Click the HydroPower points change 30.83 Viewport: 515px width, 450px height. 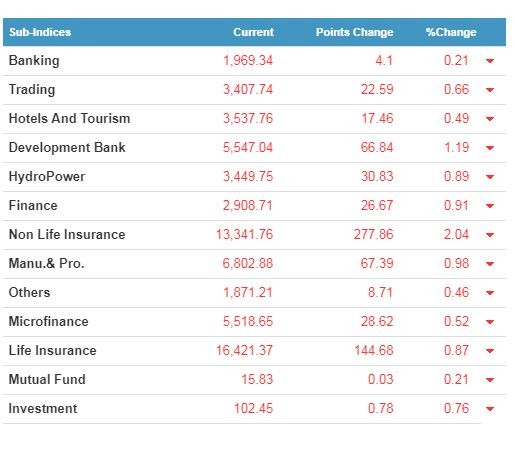pos(377,176)
